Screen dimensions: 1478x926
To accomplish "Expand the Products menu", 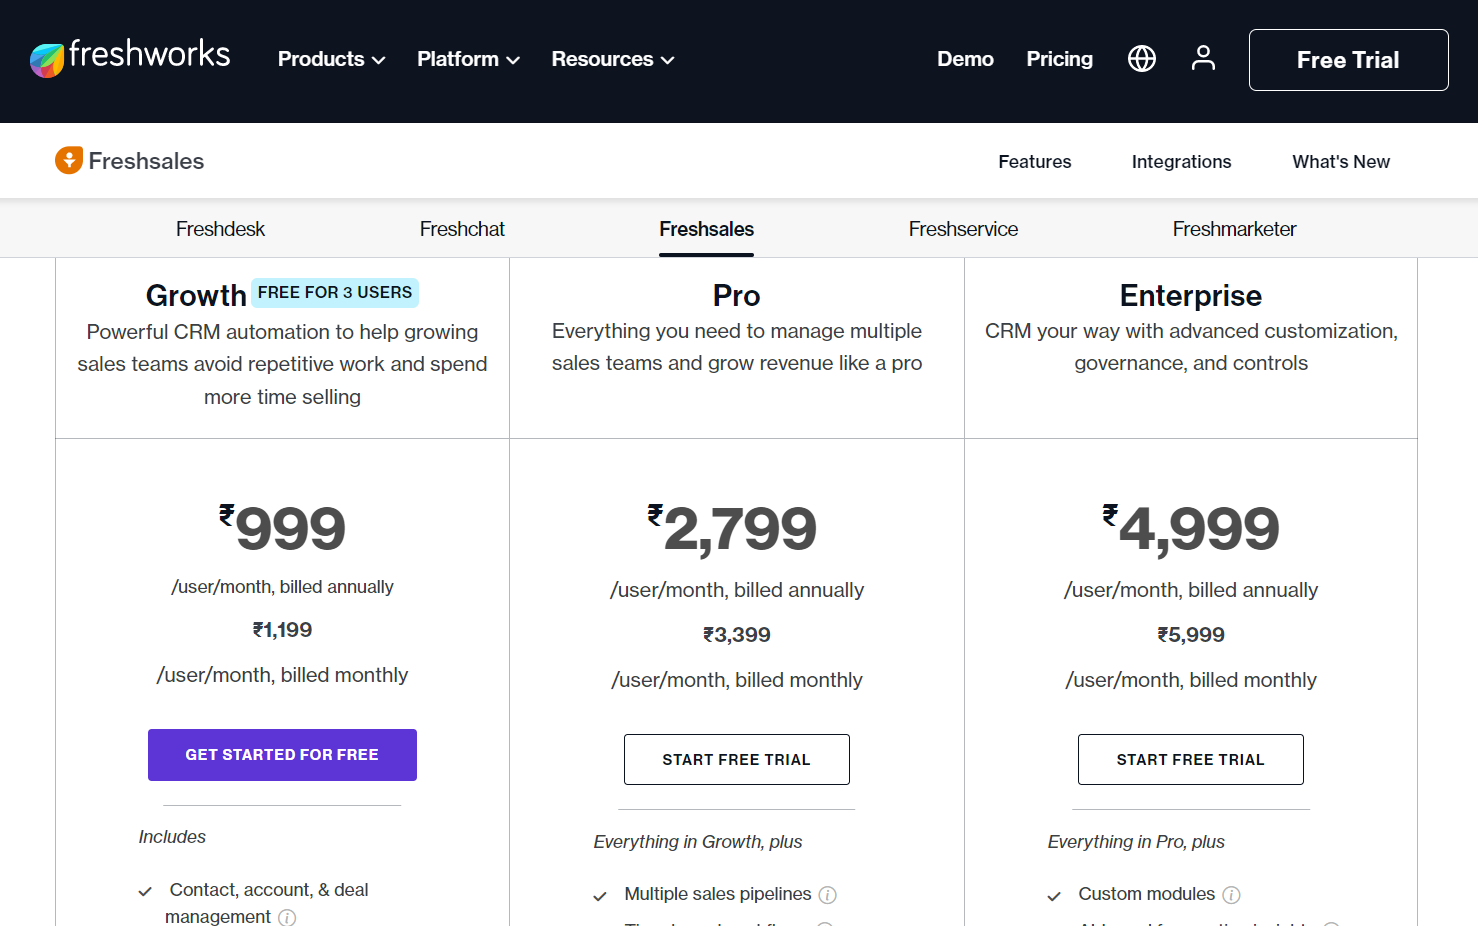I will (x=331, y=59).
